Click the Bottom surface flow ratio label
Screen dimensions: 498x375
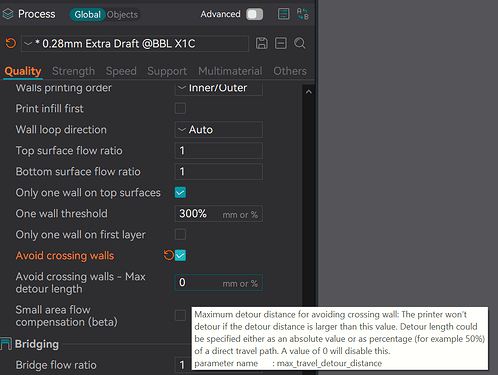click(78, 172)
